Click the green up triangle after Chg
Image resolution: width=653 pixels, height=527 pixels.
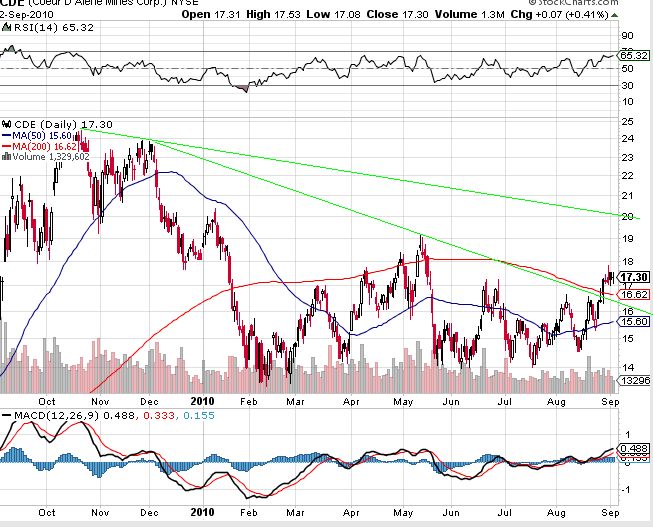coord(614,15)
